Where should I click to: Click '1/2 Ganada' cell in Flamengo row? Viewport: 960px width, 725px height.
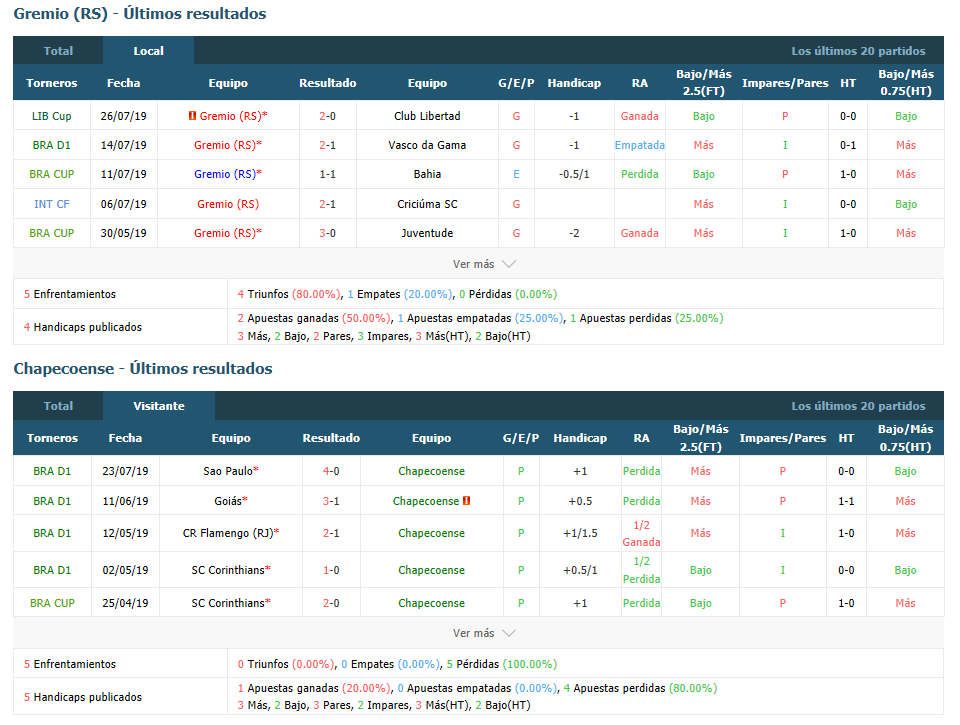click(641, 533)
